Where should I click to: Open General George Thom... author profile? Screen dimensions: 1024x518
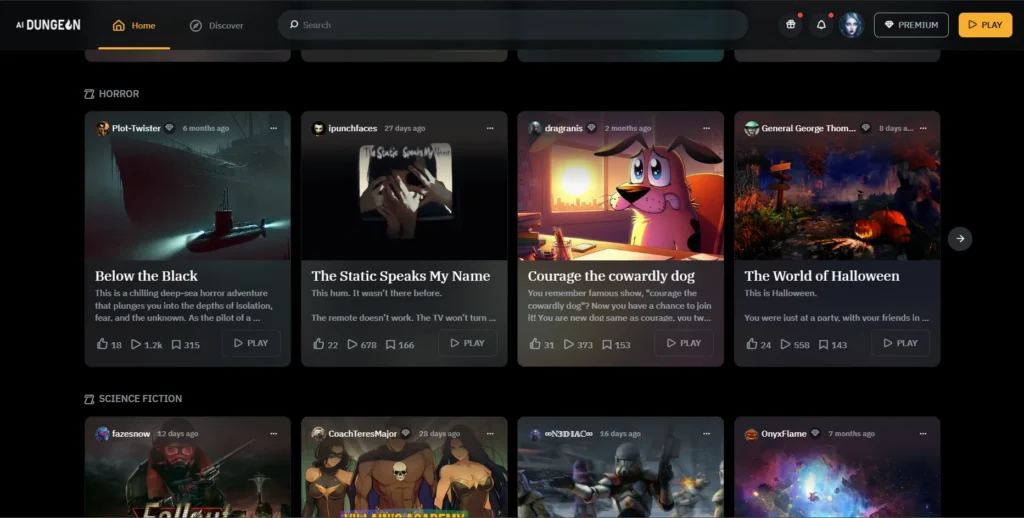pos(808,128)
